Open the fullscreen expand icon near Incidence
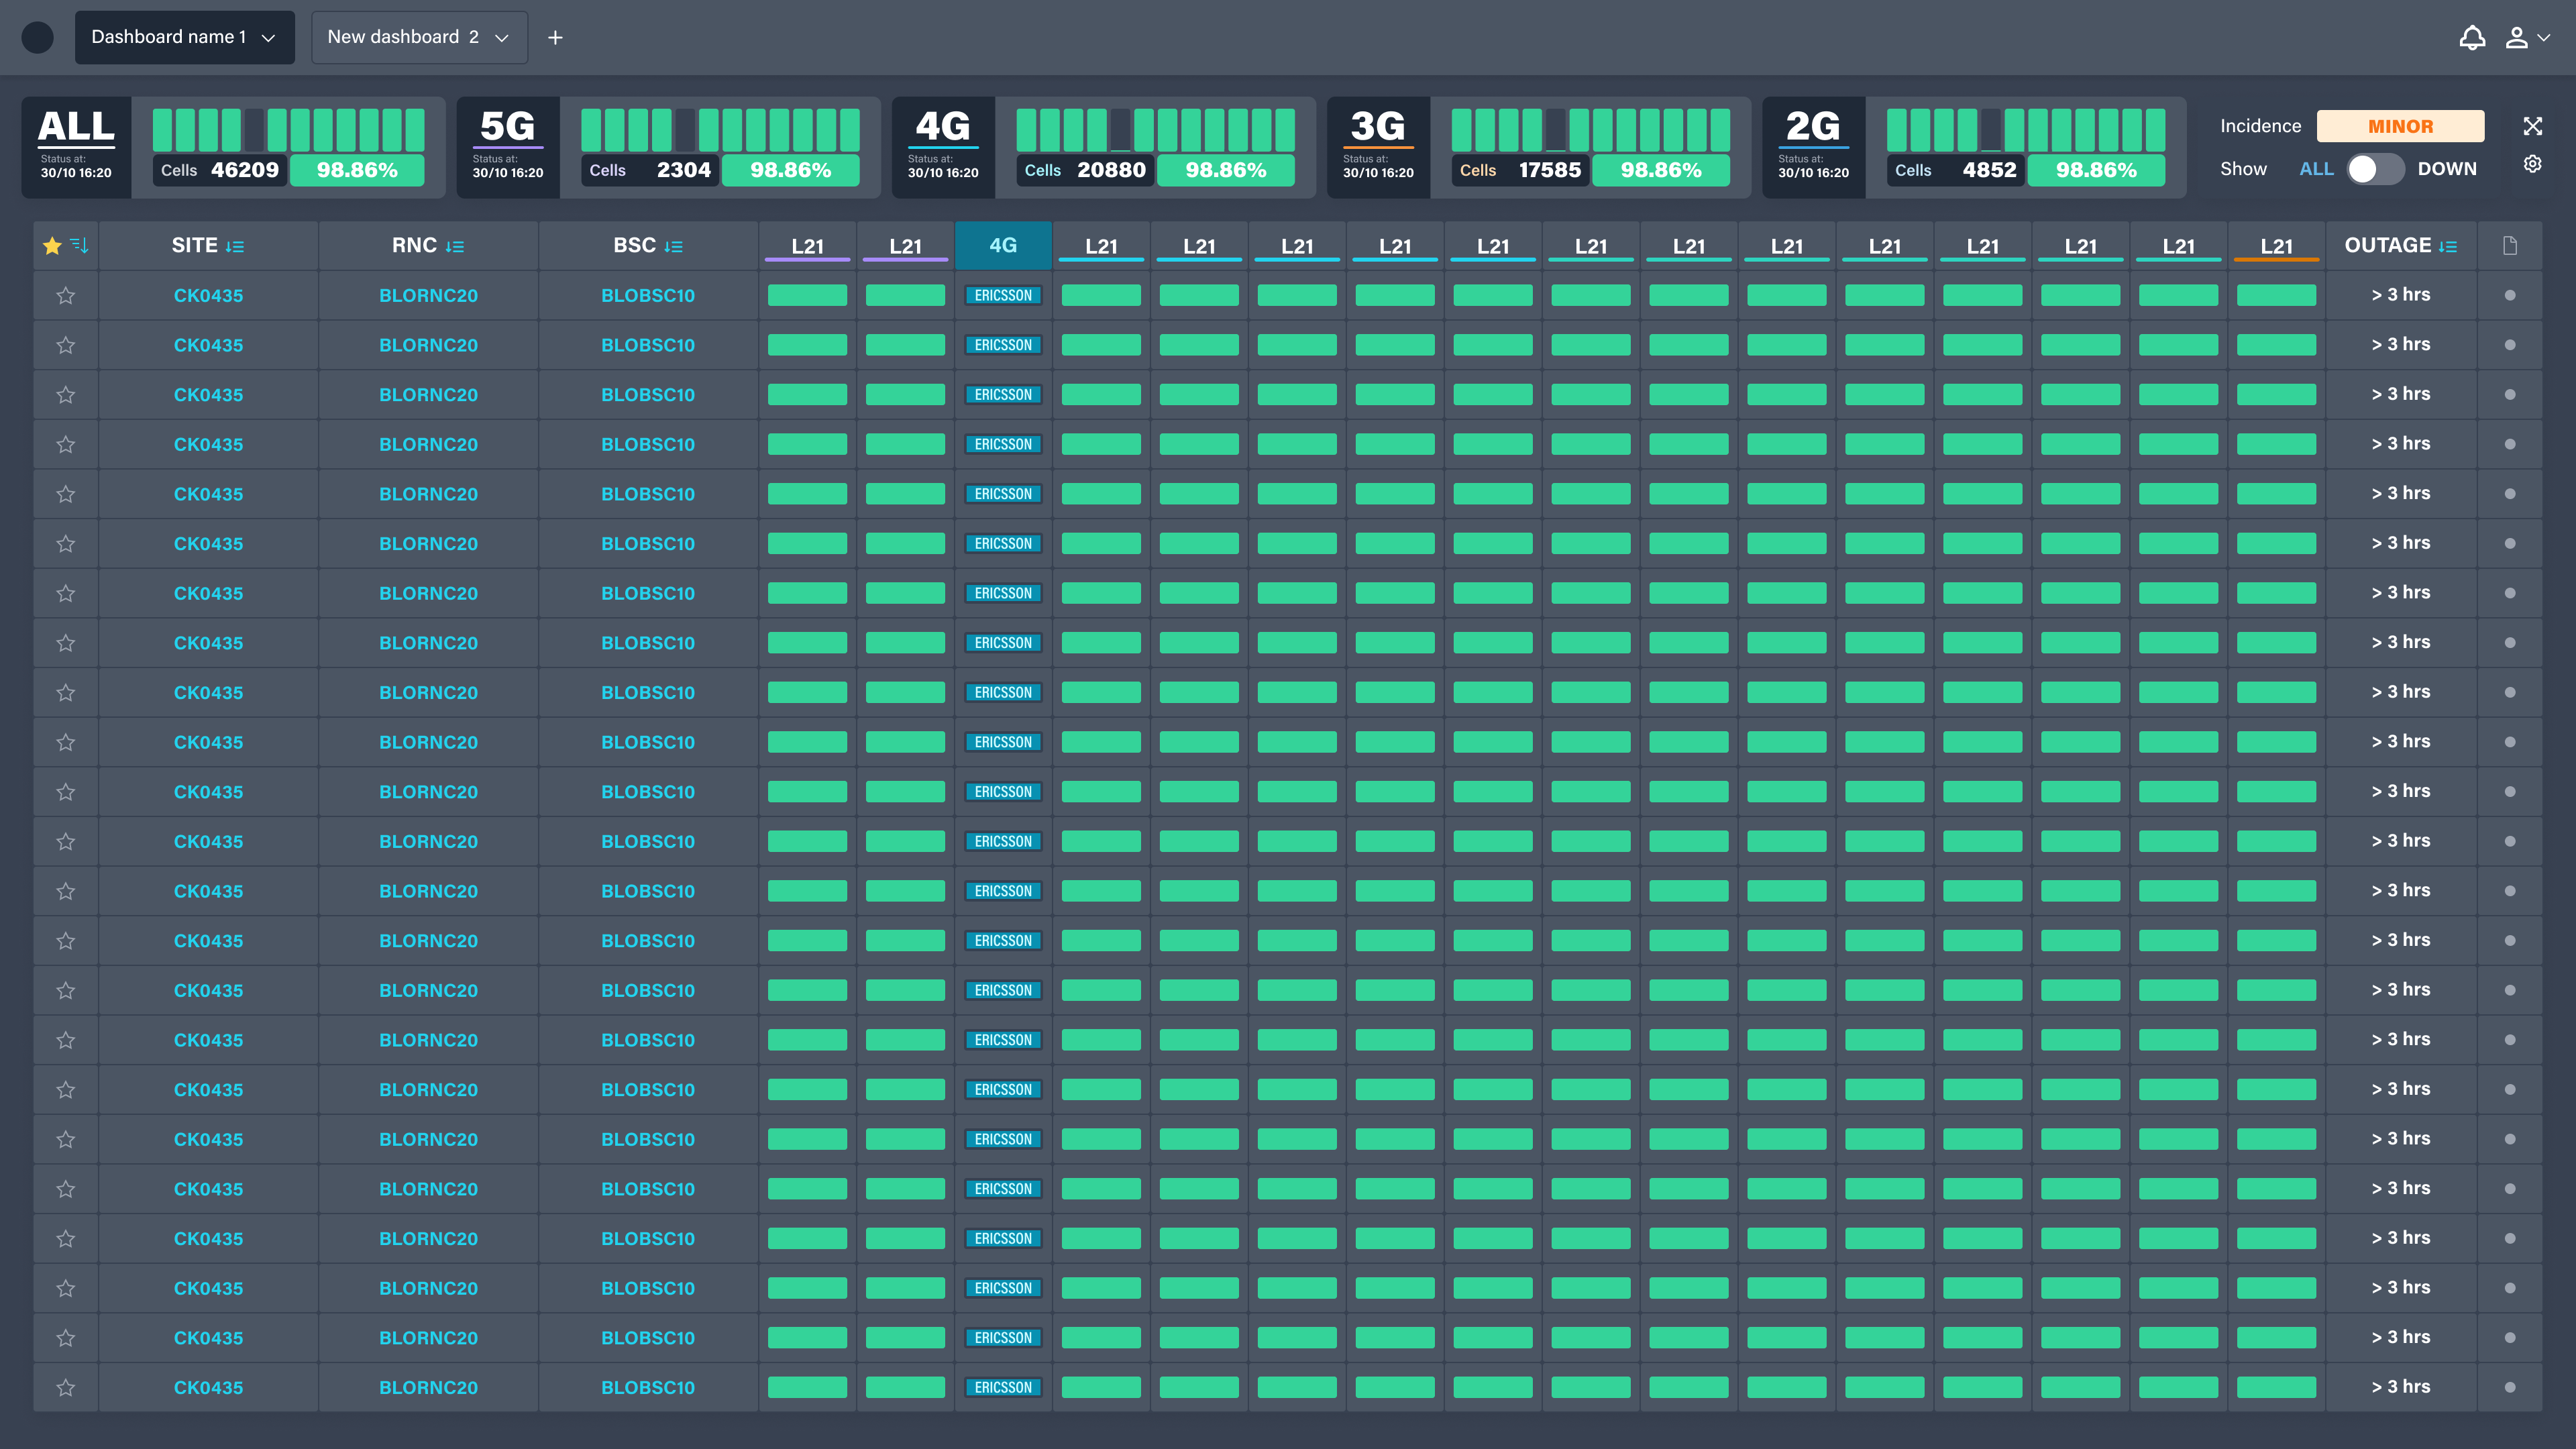Viewport: 2576px width, 1449px height. (x=2533, y=126)
